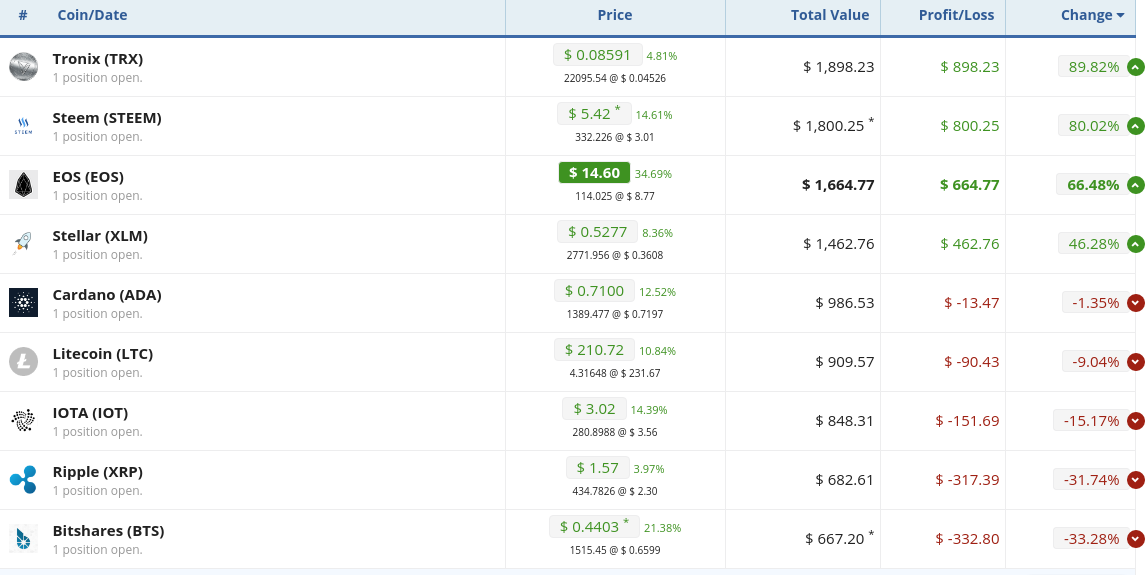Click the Steem coin logo
The height and width of the screenshot is (575, 1147).
tap(23, 126)
